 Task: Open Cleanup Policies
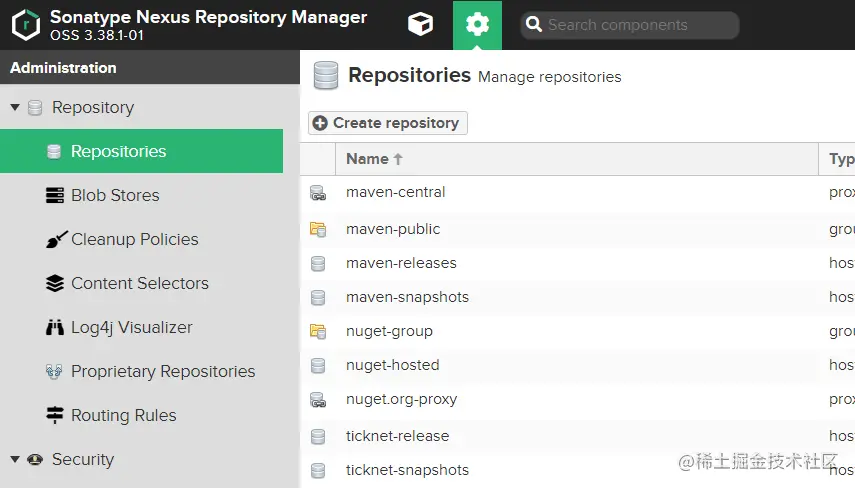coord(135,239)
